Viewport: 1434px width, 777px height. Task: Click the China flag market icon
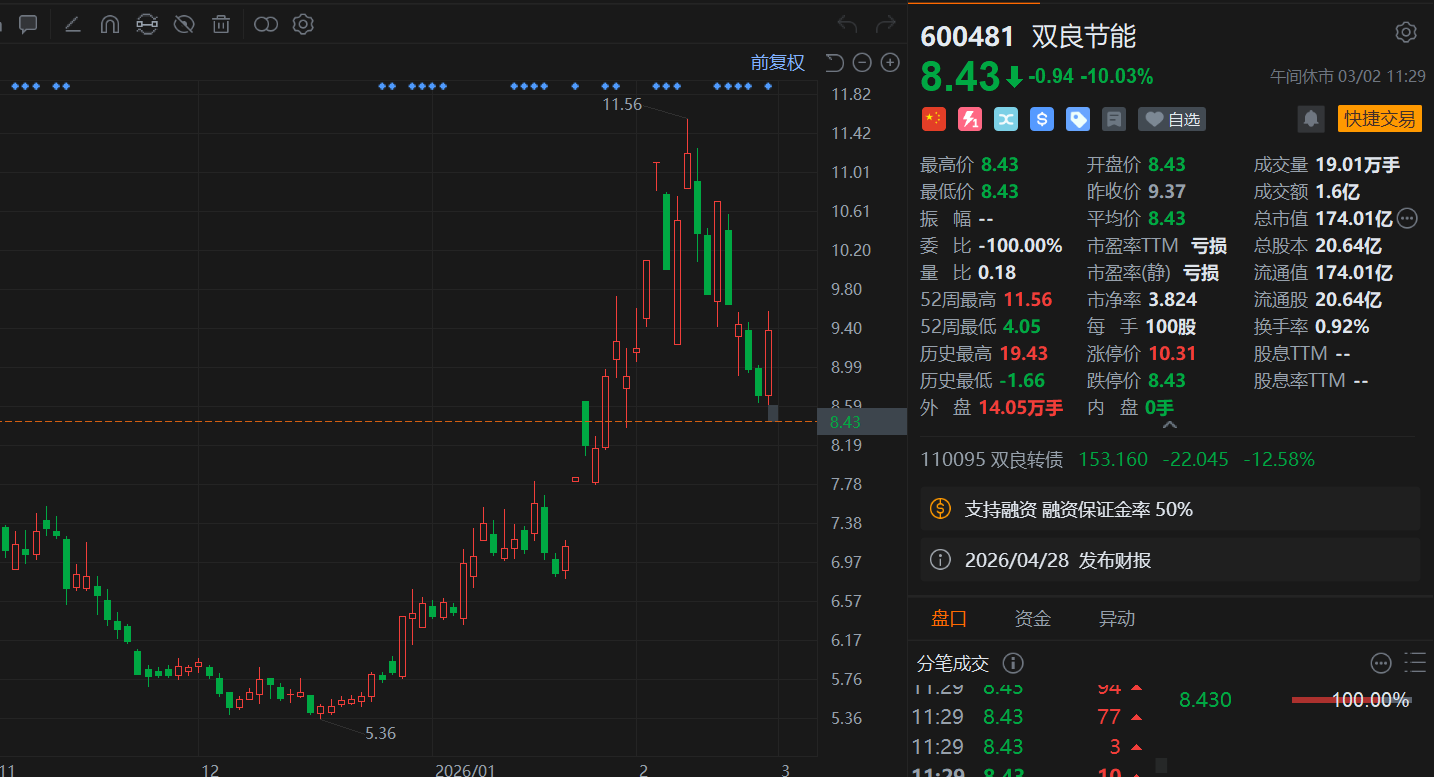pyautogui.click(x=933, y=119)
